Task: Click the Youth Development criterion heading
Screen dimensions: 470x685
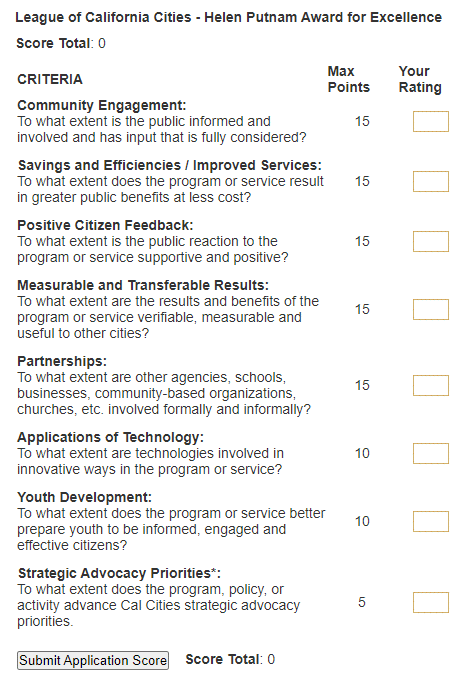Action: coord(85,497)
